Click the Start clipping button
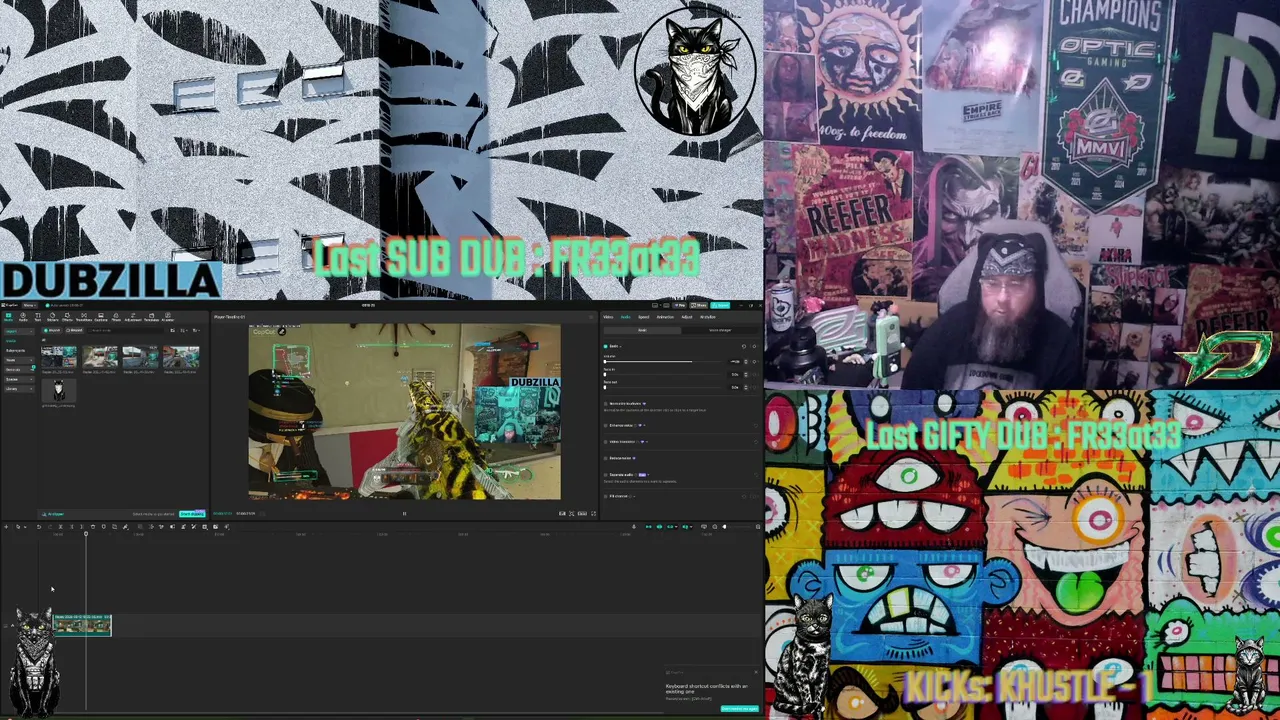The height and width of the screenshot is (720, 1280). coord(191,514)
